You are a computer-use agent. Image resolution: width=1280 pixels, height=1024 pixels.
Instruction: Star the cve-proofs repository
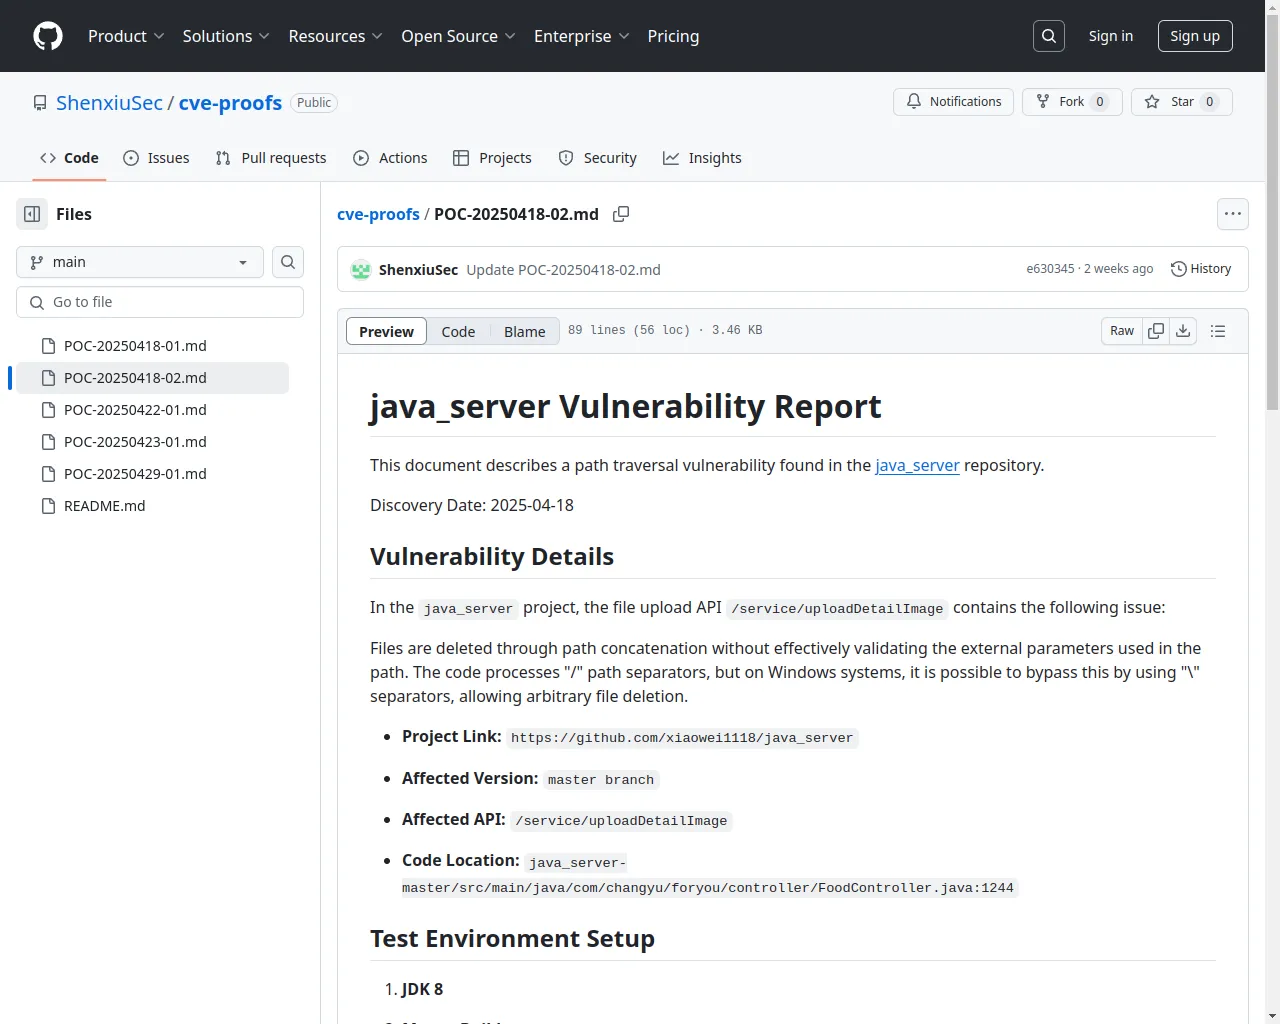click(1182, 102)
